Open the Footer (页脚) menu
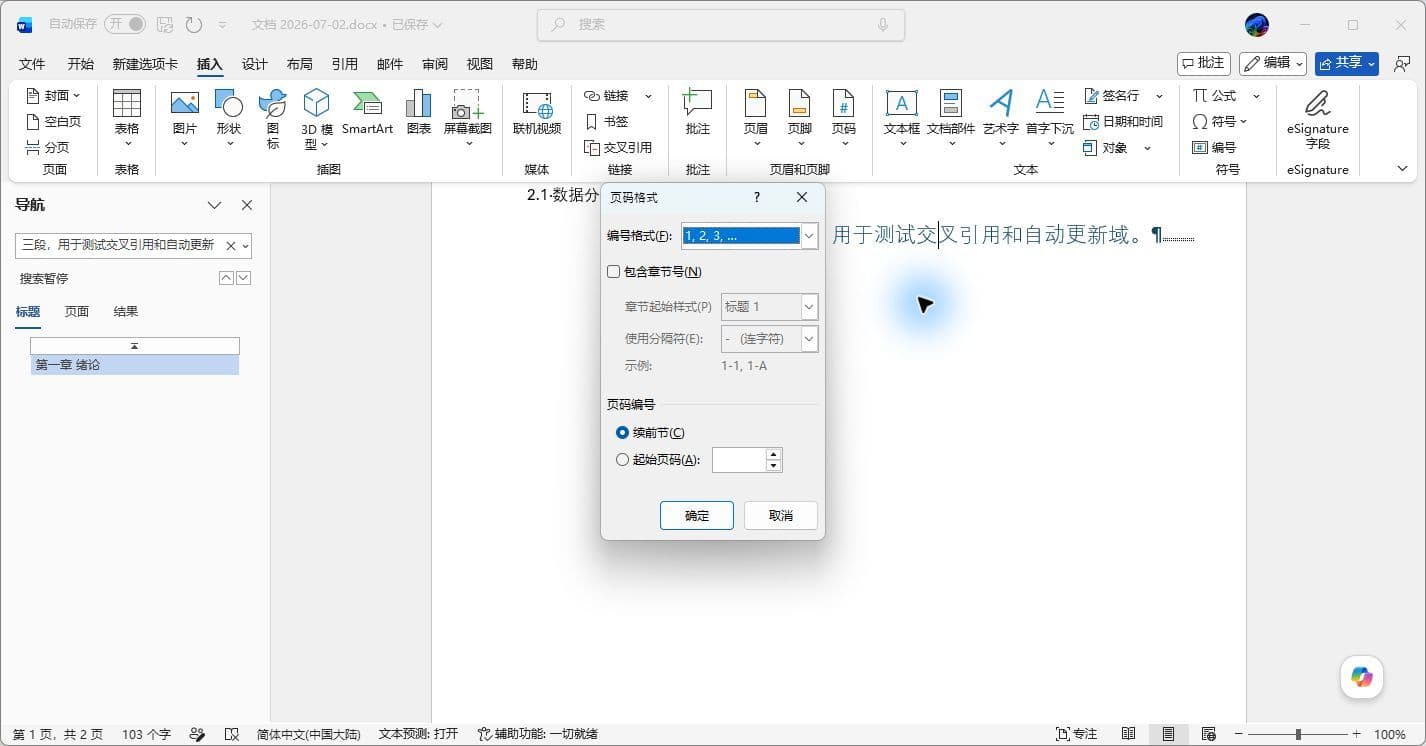The height and width of the screenshot is (746, 1426). point(800,118)
